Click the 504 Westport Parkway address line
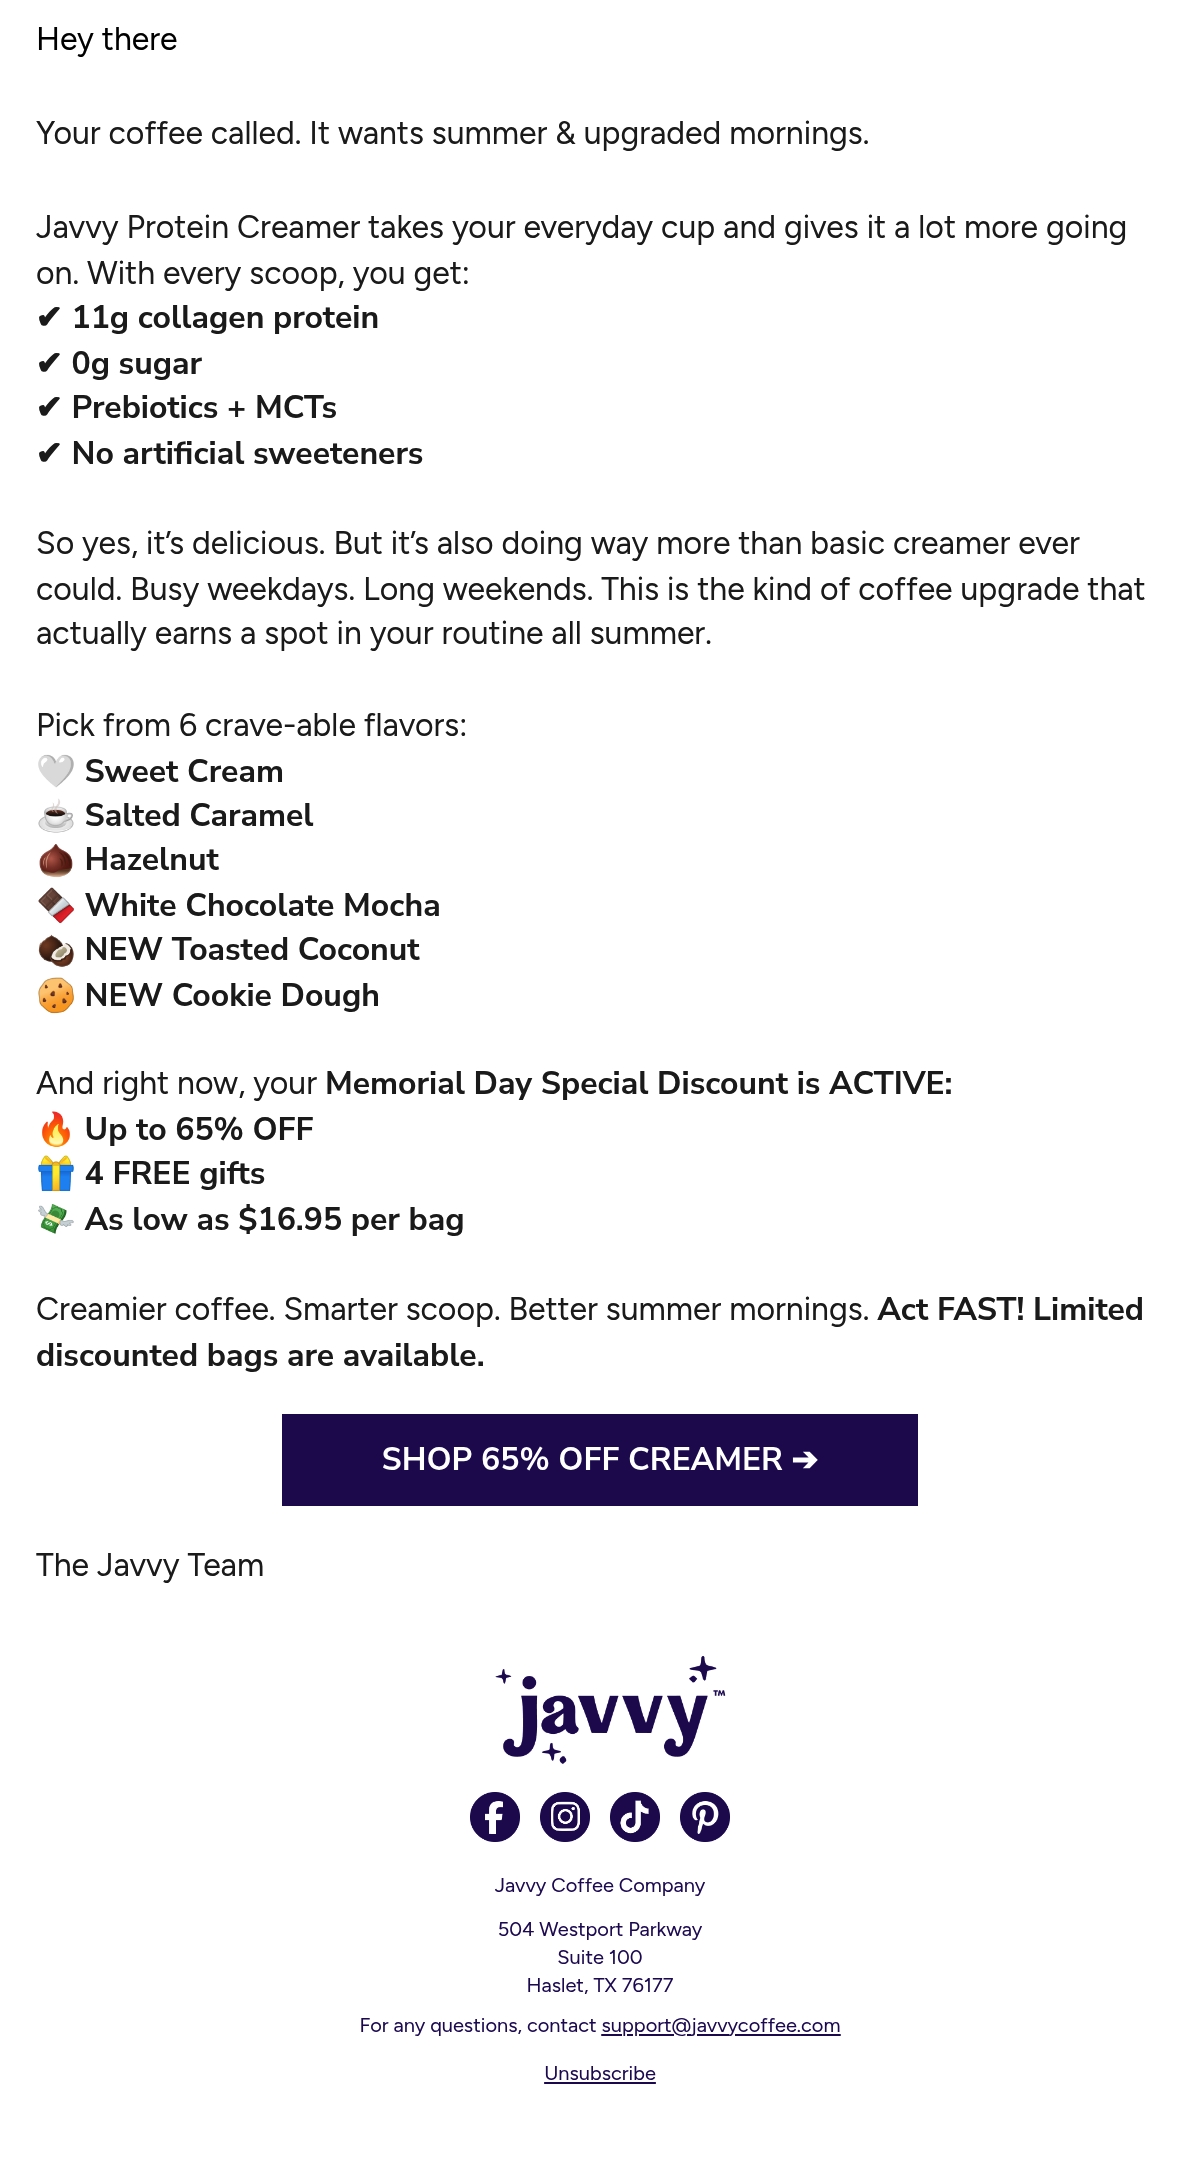 (x=600, y=1929)
